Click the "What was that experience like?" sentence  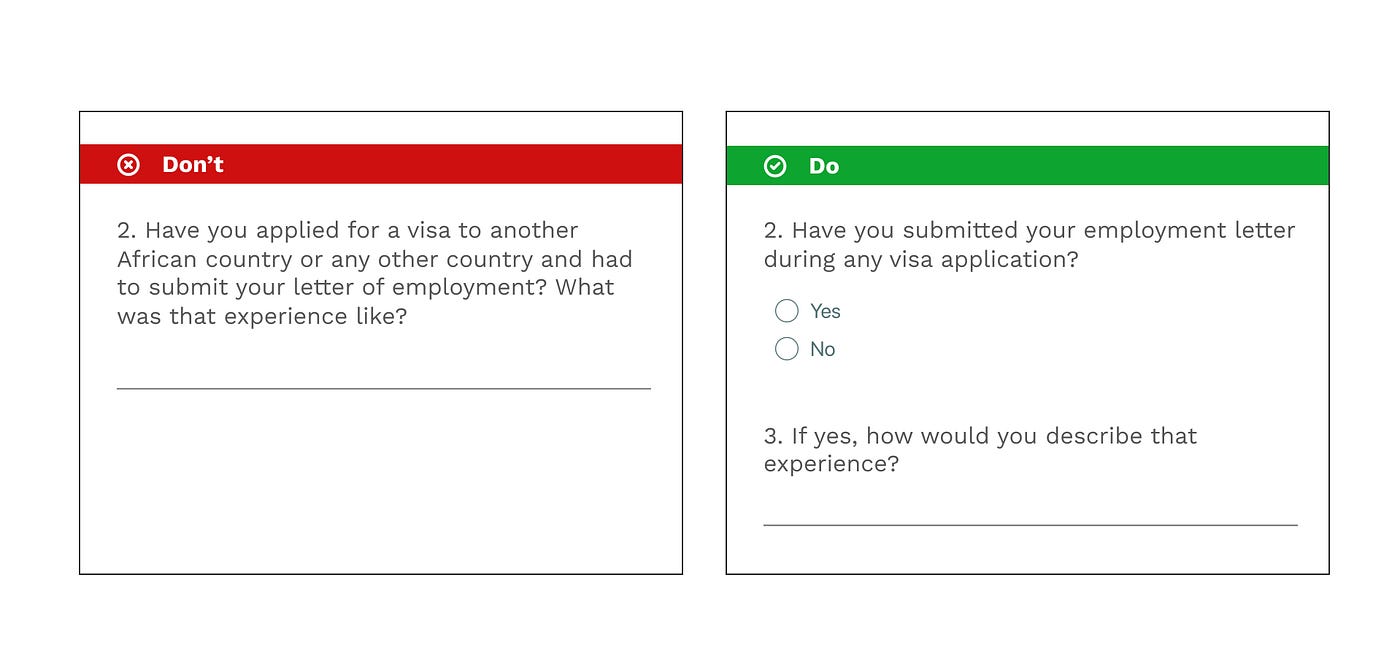(366, 302)
